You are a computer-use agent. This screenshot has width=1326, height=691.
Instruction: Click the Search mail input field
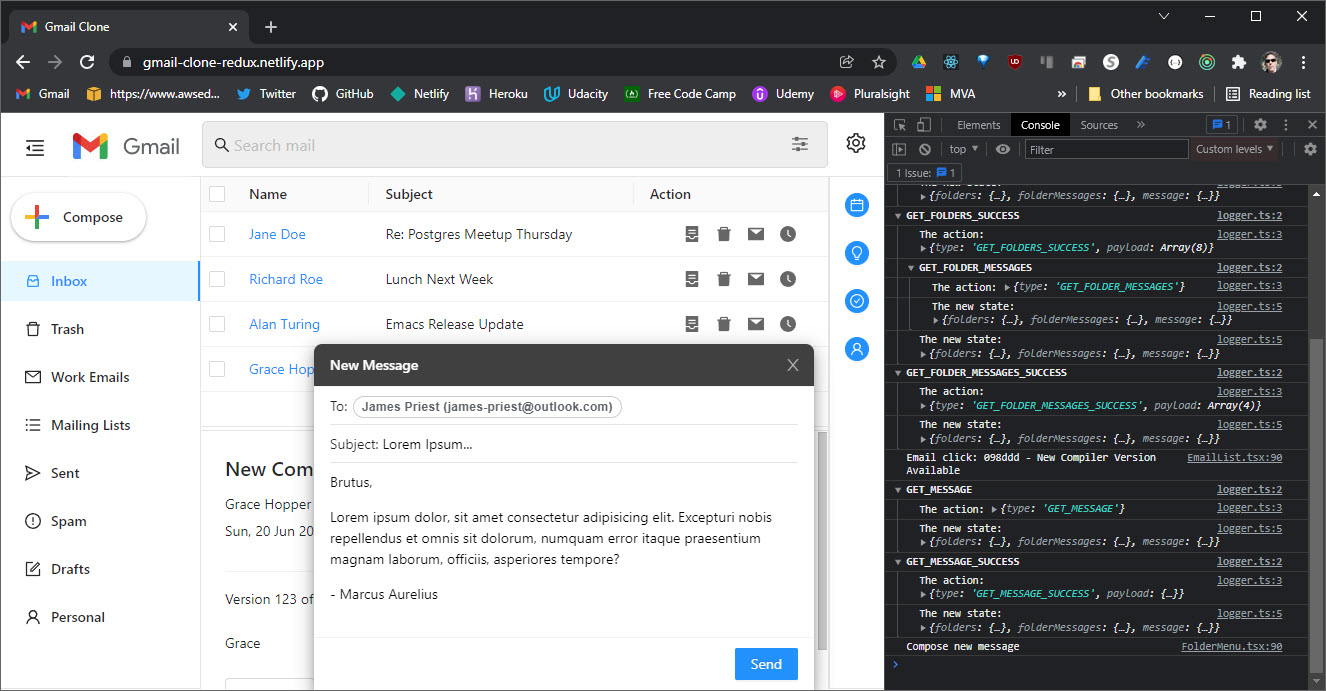(515, 145)
